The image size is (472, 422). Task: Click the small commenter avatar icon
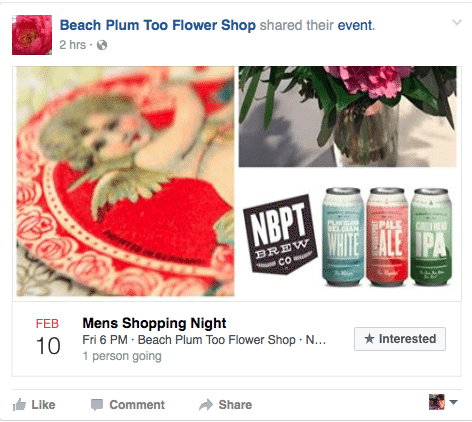(437, 402)
